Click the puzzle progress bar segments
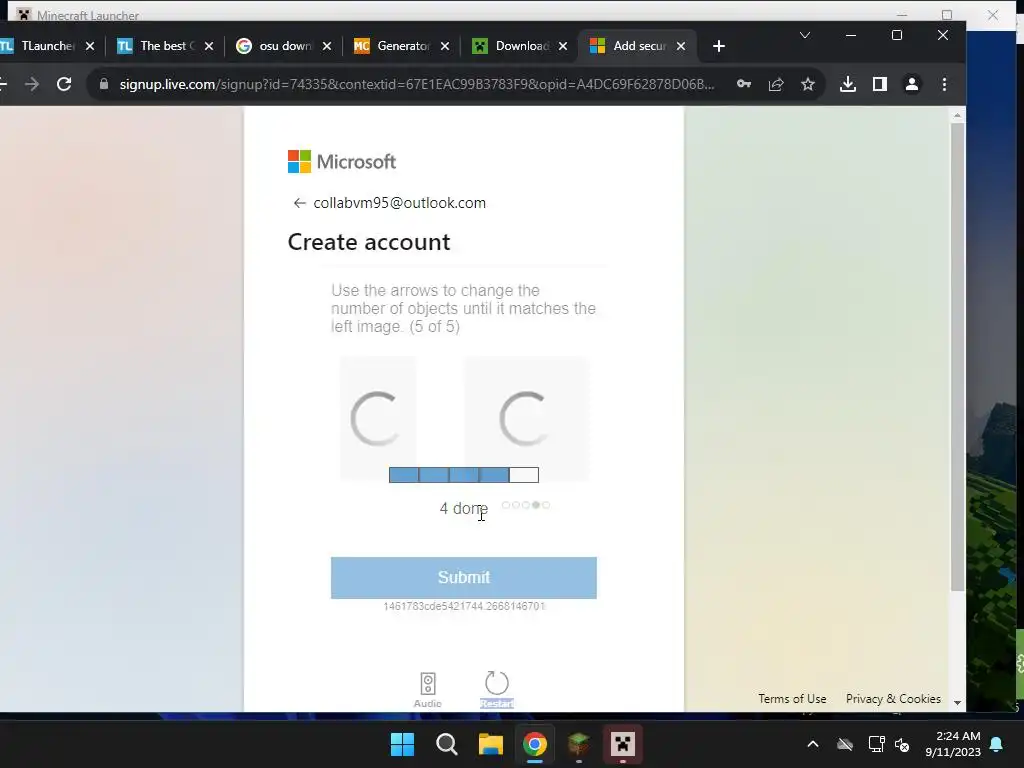Image resolution: width=1024 pixels, height=768 pixels. click(464, 475)
